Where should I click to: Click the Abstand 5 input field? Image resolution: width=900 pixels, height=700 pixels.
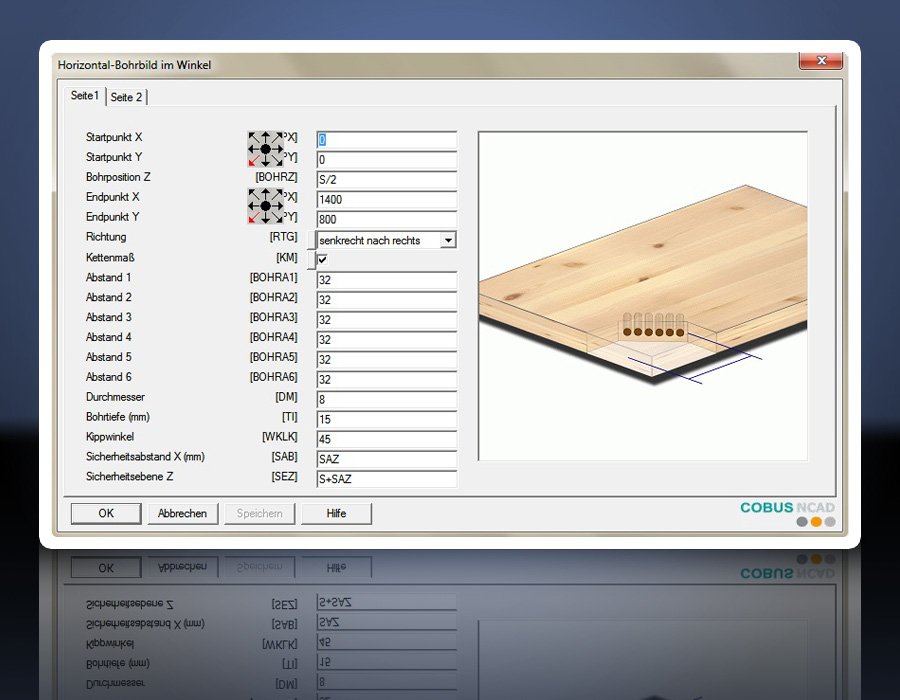tap(386, 359)
